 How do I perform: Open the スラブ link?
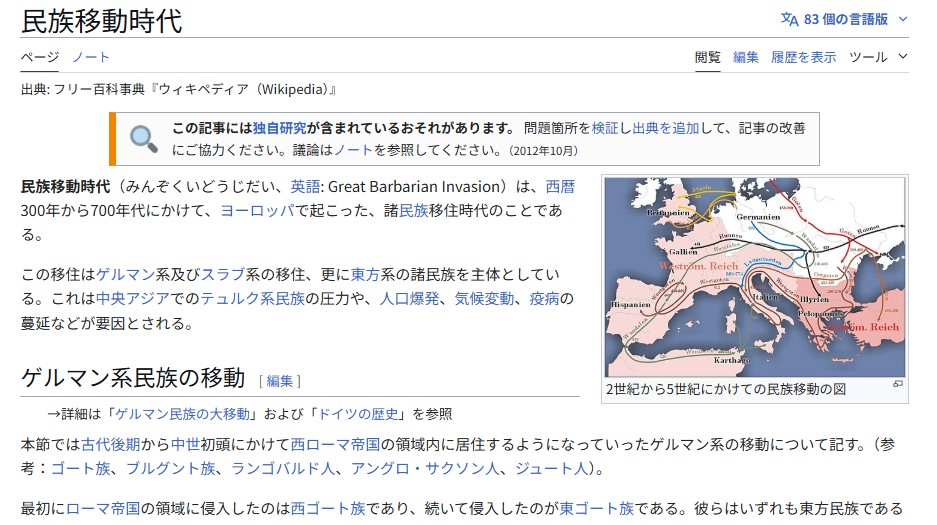point(223,274)
